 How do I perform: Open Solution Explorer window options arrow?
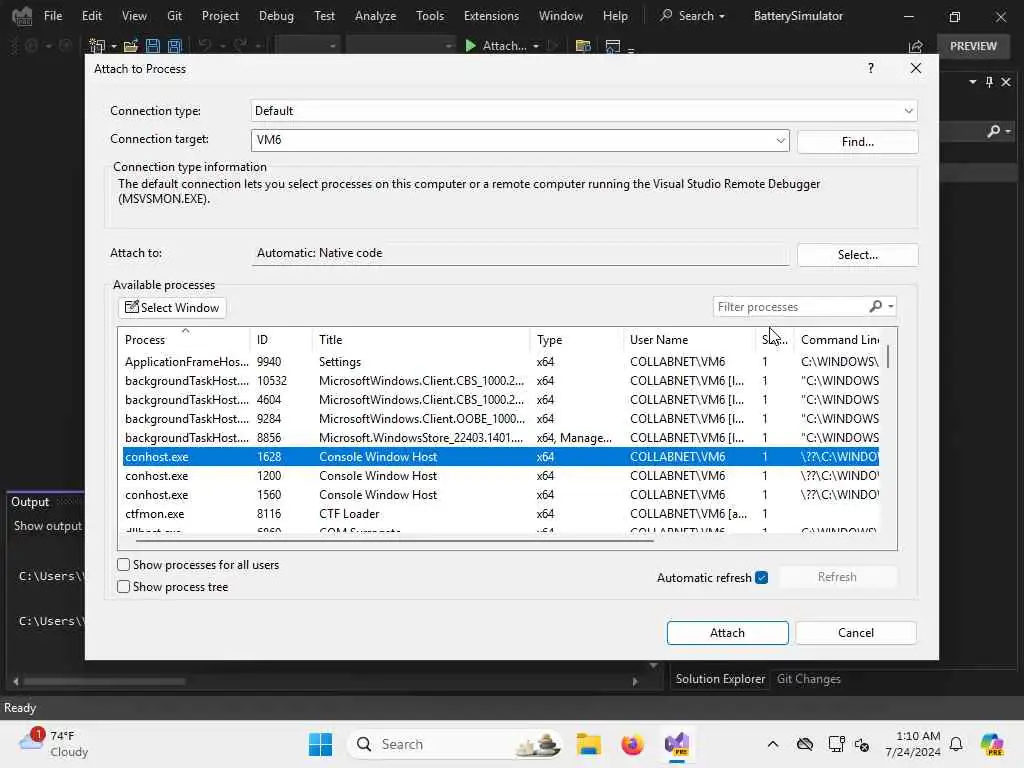pos(973,82)
